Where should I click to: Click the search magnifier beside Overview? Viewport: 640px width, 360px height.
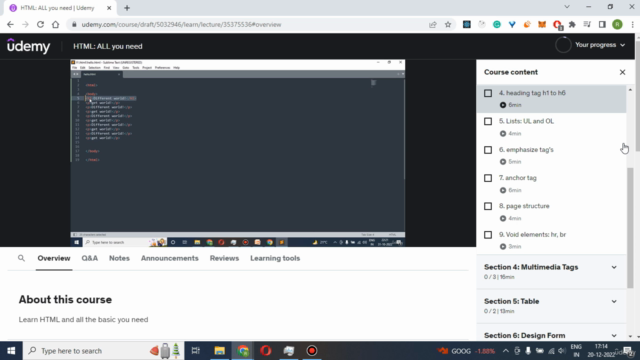coord(21,258)
